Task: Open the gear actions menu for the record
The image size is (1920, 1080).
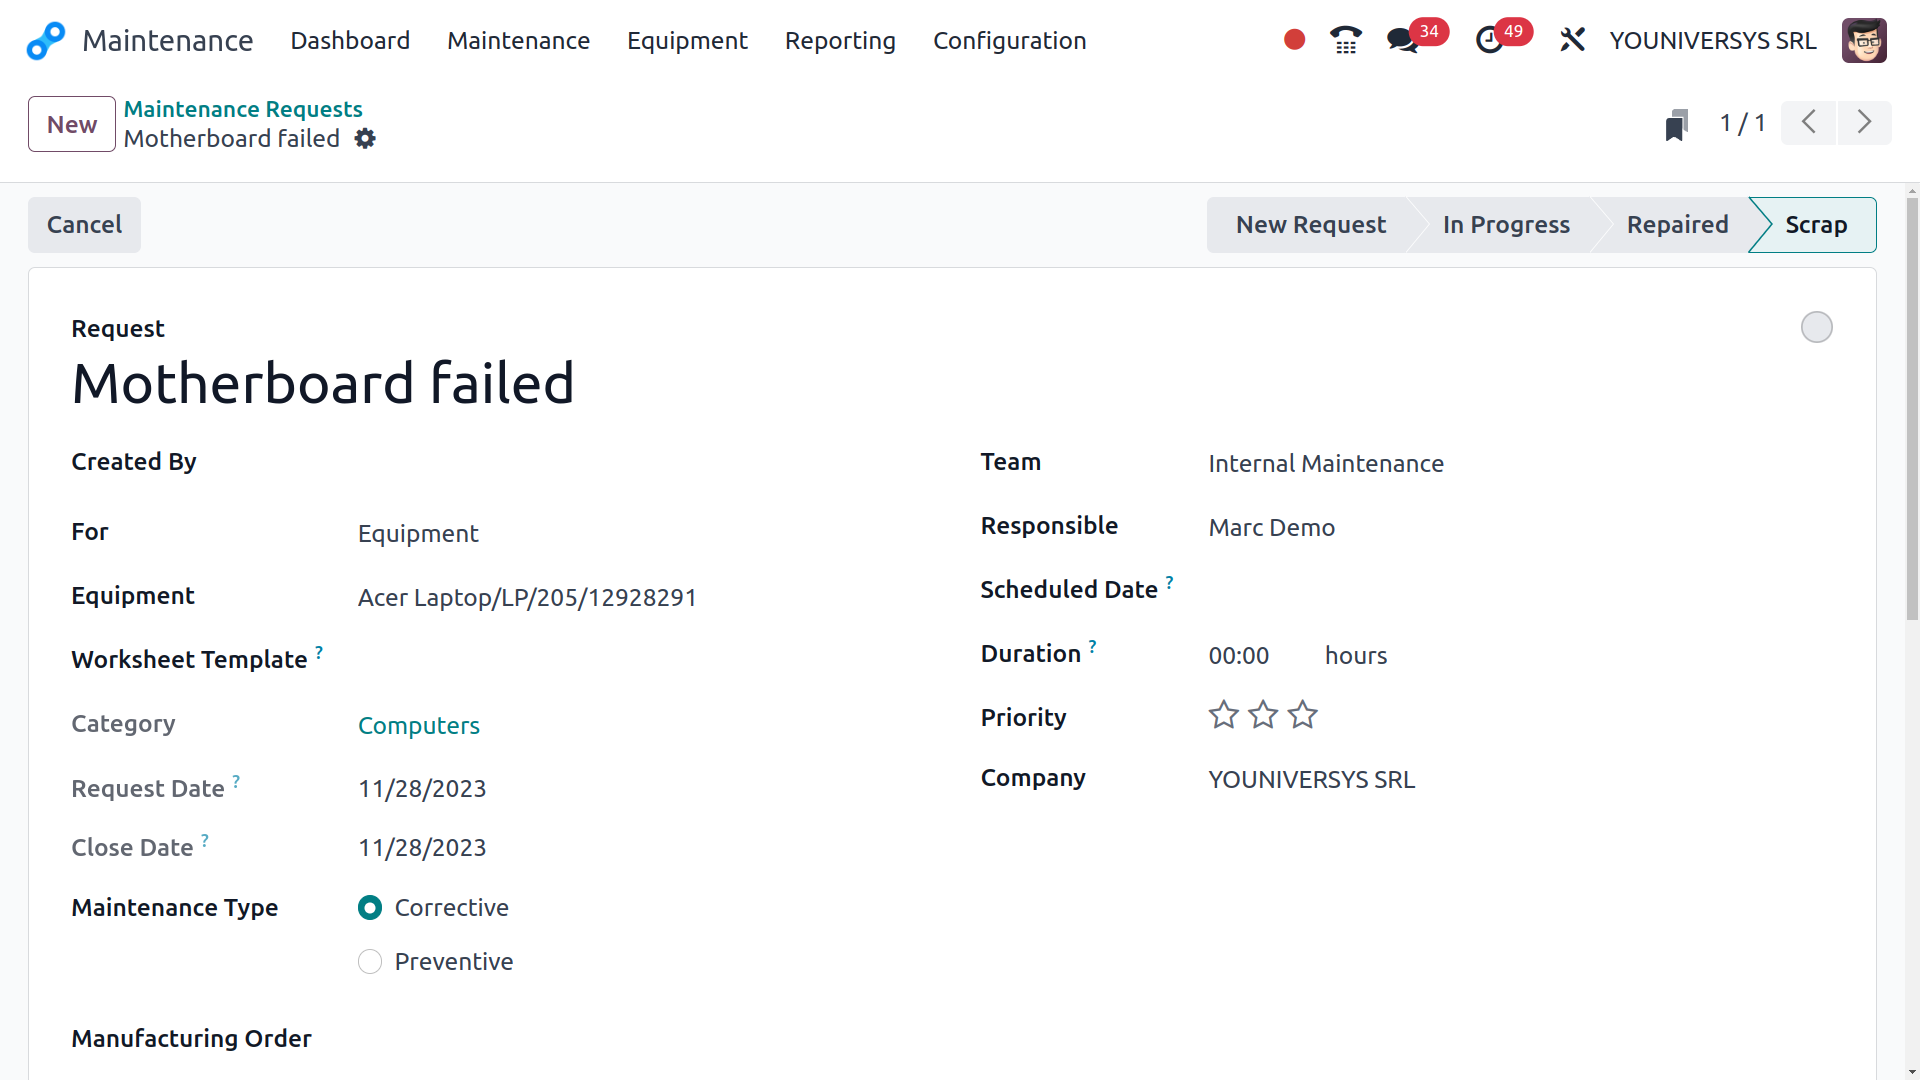Action: tap(365, 139)
